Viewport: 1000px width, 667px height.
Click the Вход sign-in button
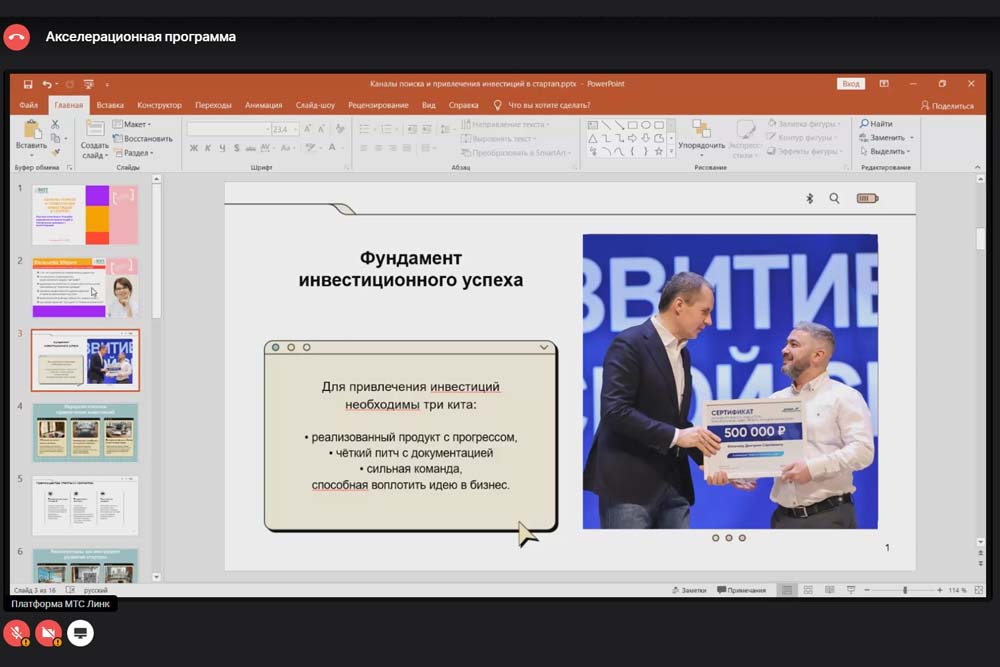pyautogui.click(x=850, y=84)
